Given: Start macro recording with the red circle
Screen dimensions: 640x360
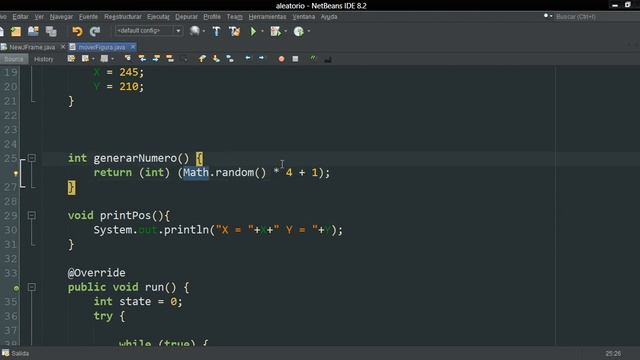Looking at the screenshot, I should pyautogui.click(x=281, y=59).
